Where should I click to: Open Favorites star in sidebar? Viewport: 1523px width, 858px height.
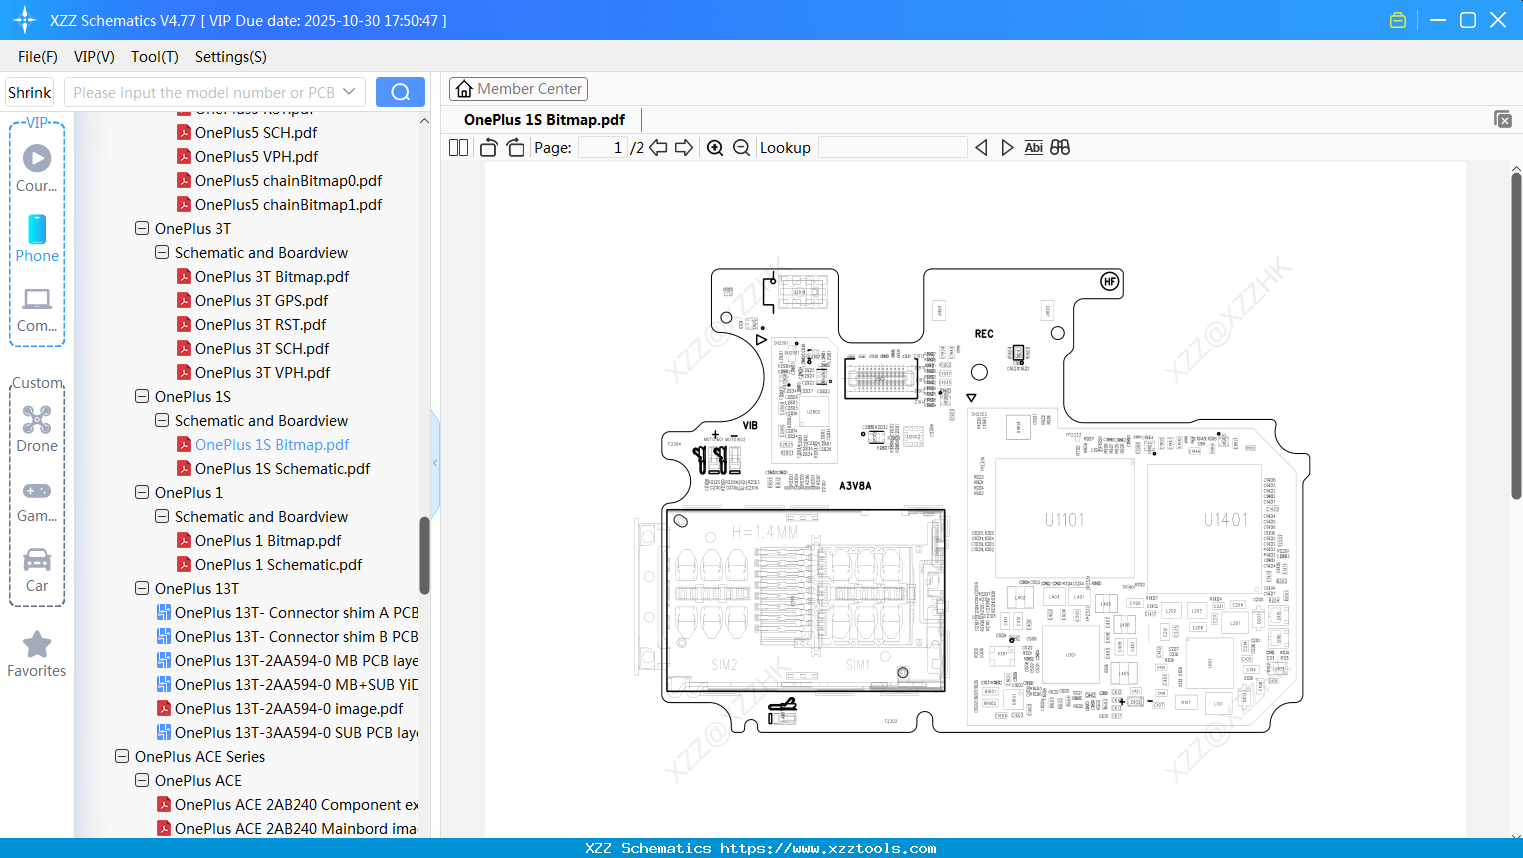37,654
